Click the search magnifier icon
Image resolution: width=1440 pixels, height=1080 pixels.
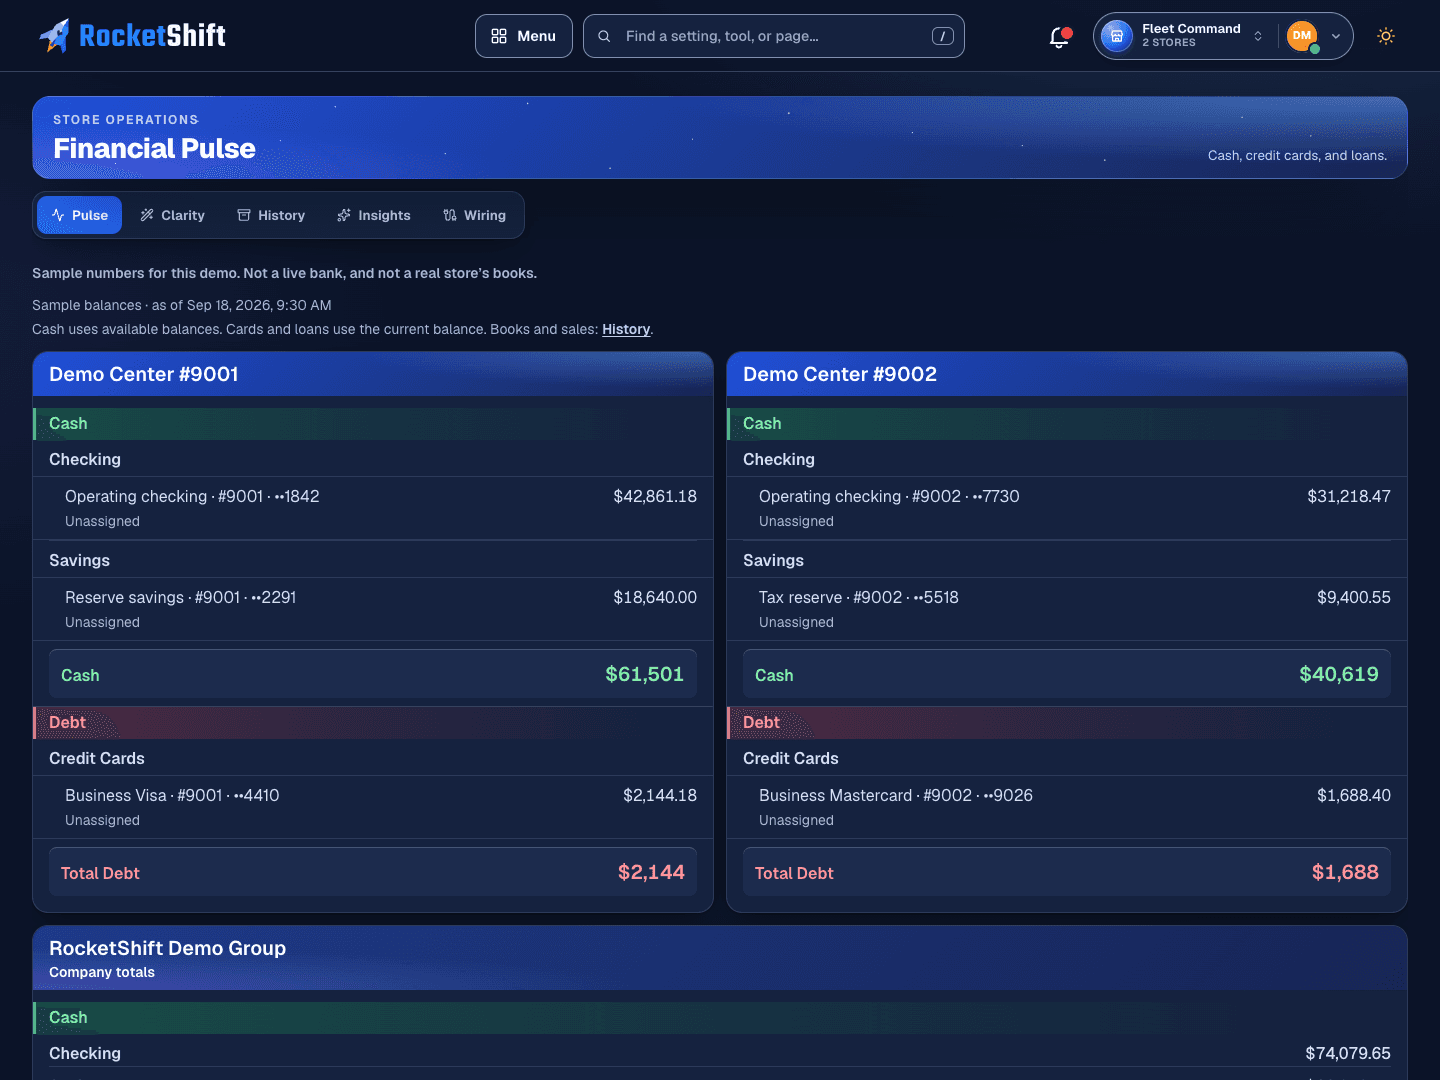tap(604, 36)
